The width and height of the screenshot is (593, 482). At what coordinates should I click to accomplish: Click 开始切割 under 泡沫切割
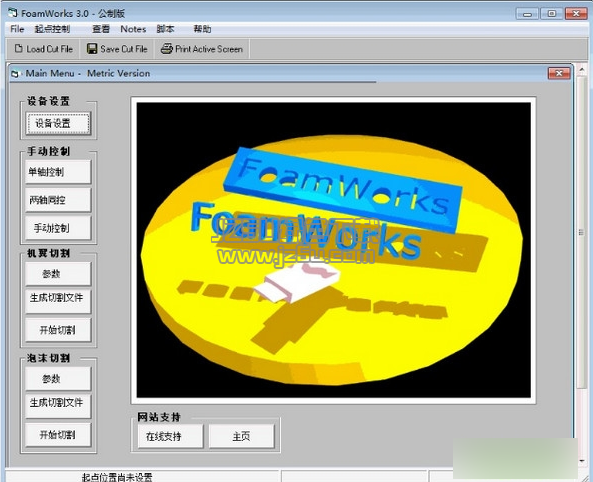coord(58,435)
